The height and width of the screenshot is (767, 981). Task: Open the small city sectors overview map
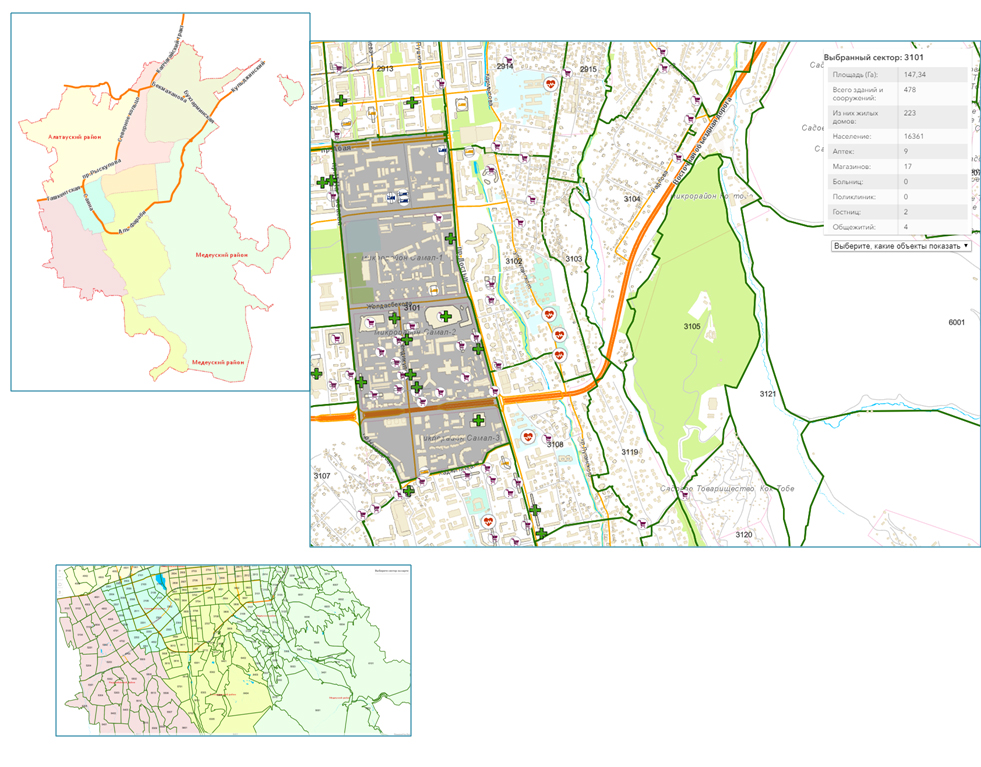(233, 651)
